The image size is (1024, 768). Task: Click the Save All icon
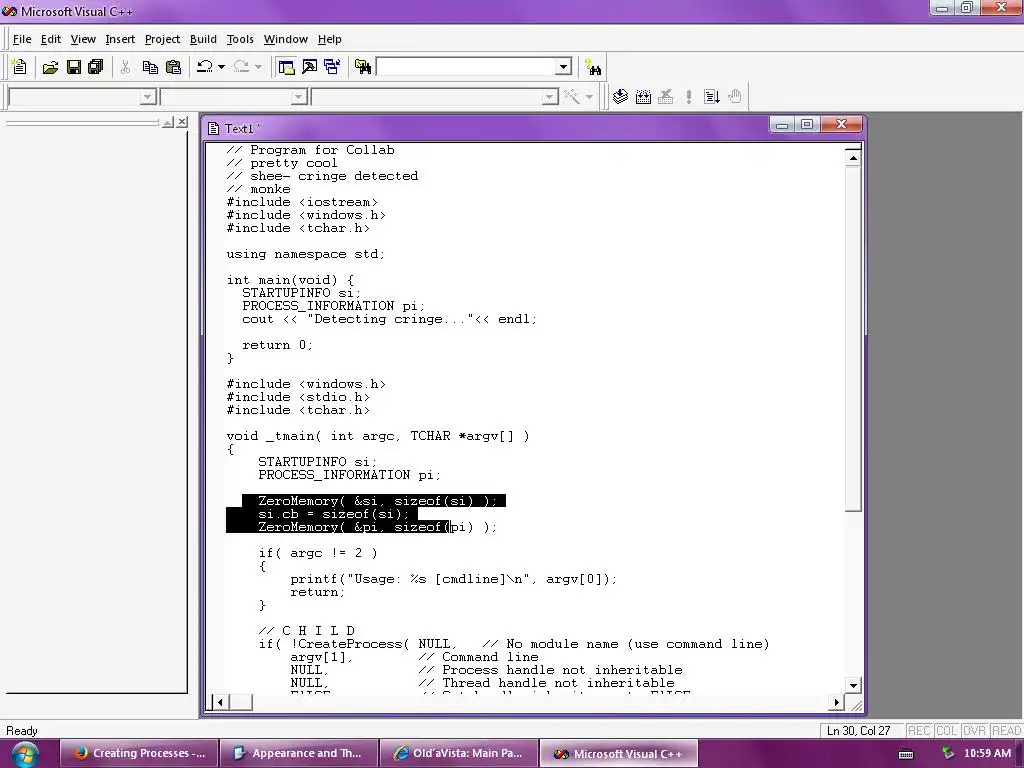click(x=96, y=67)
